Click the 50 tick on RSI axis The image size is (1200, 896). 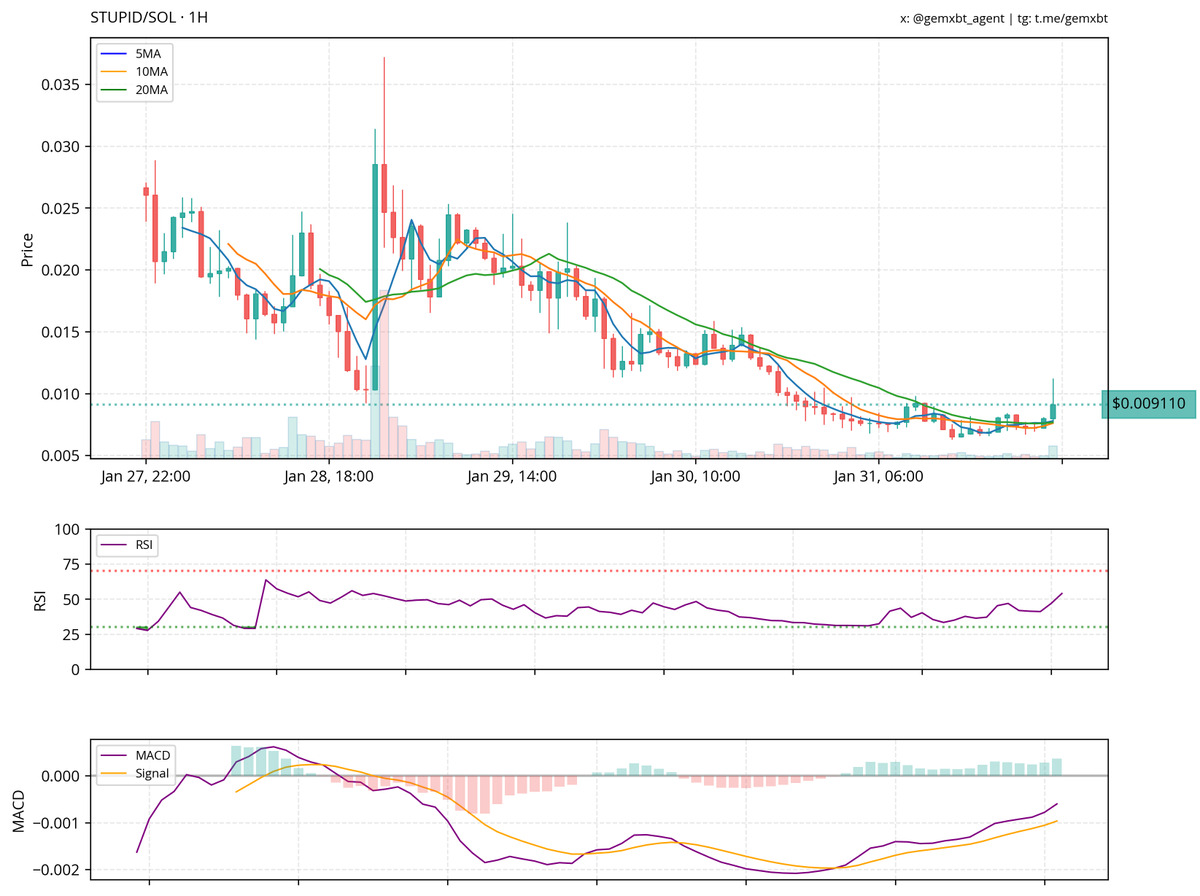coord(71,599)
